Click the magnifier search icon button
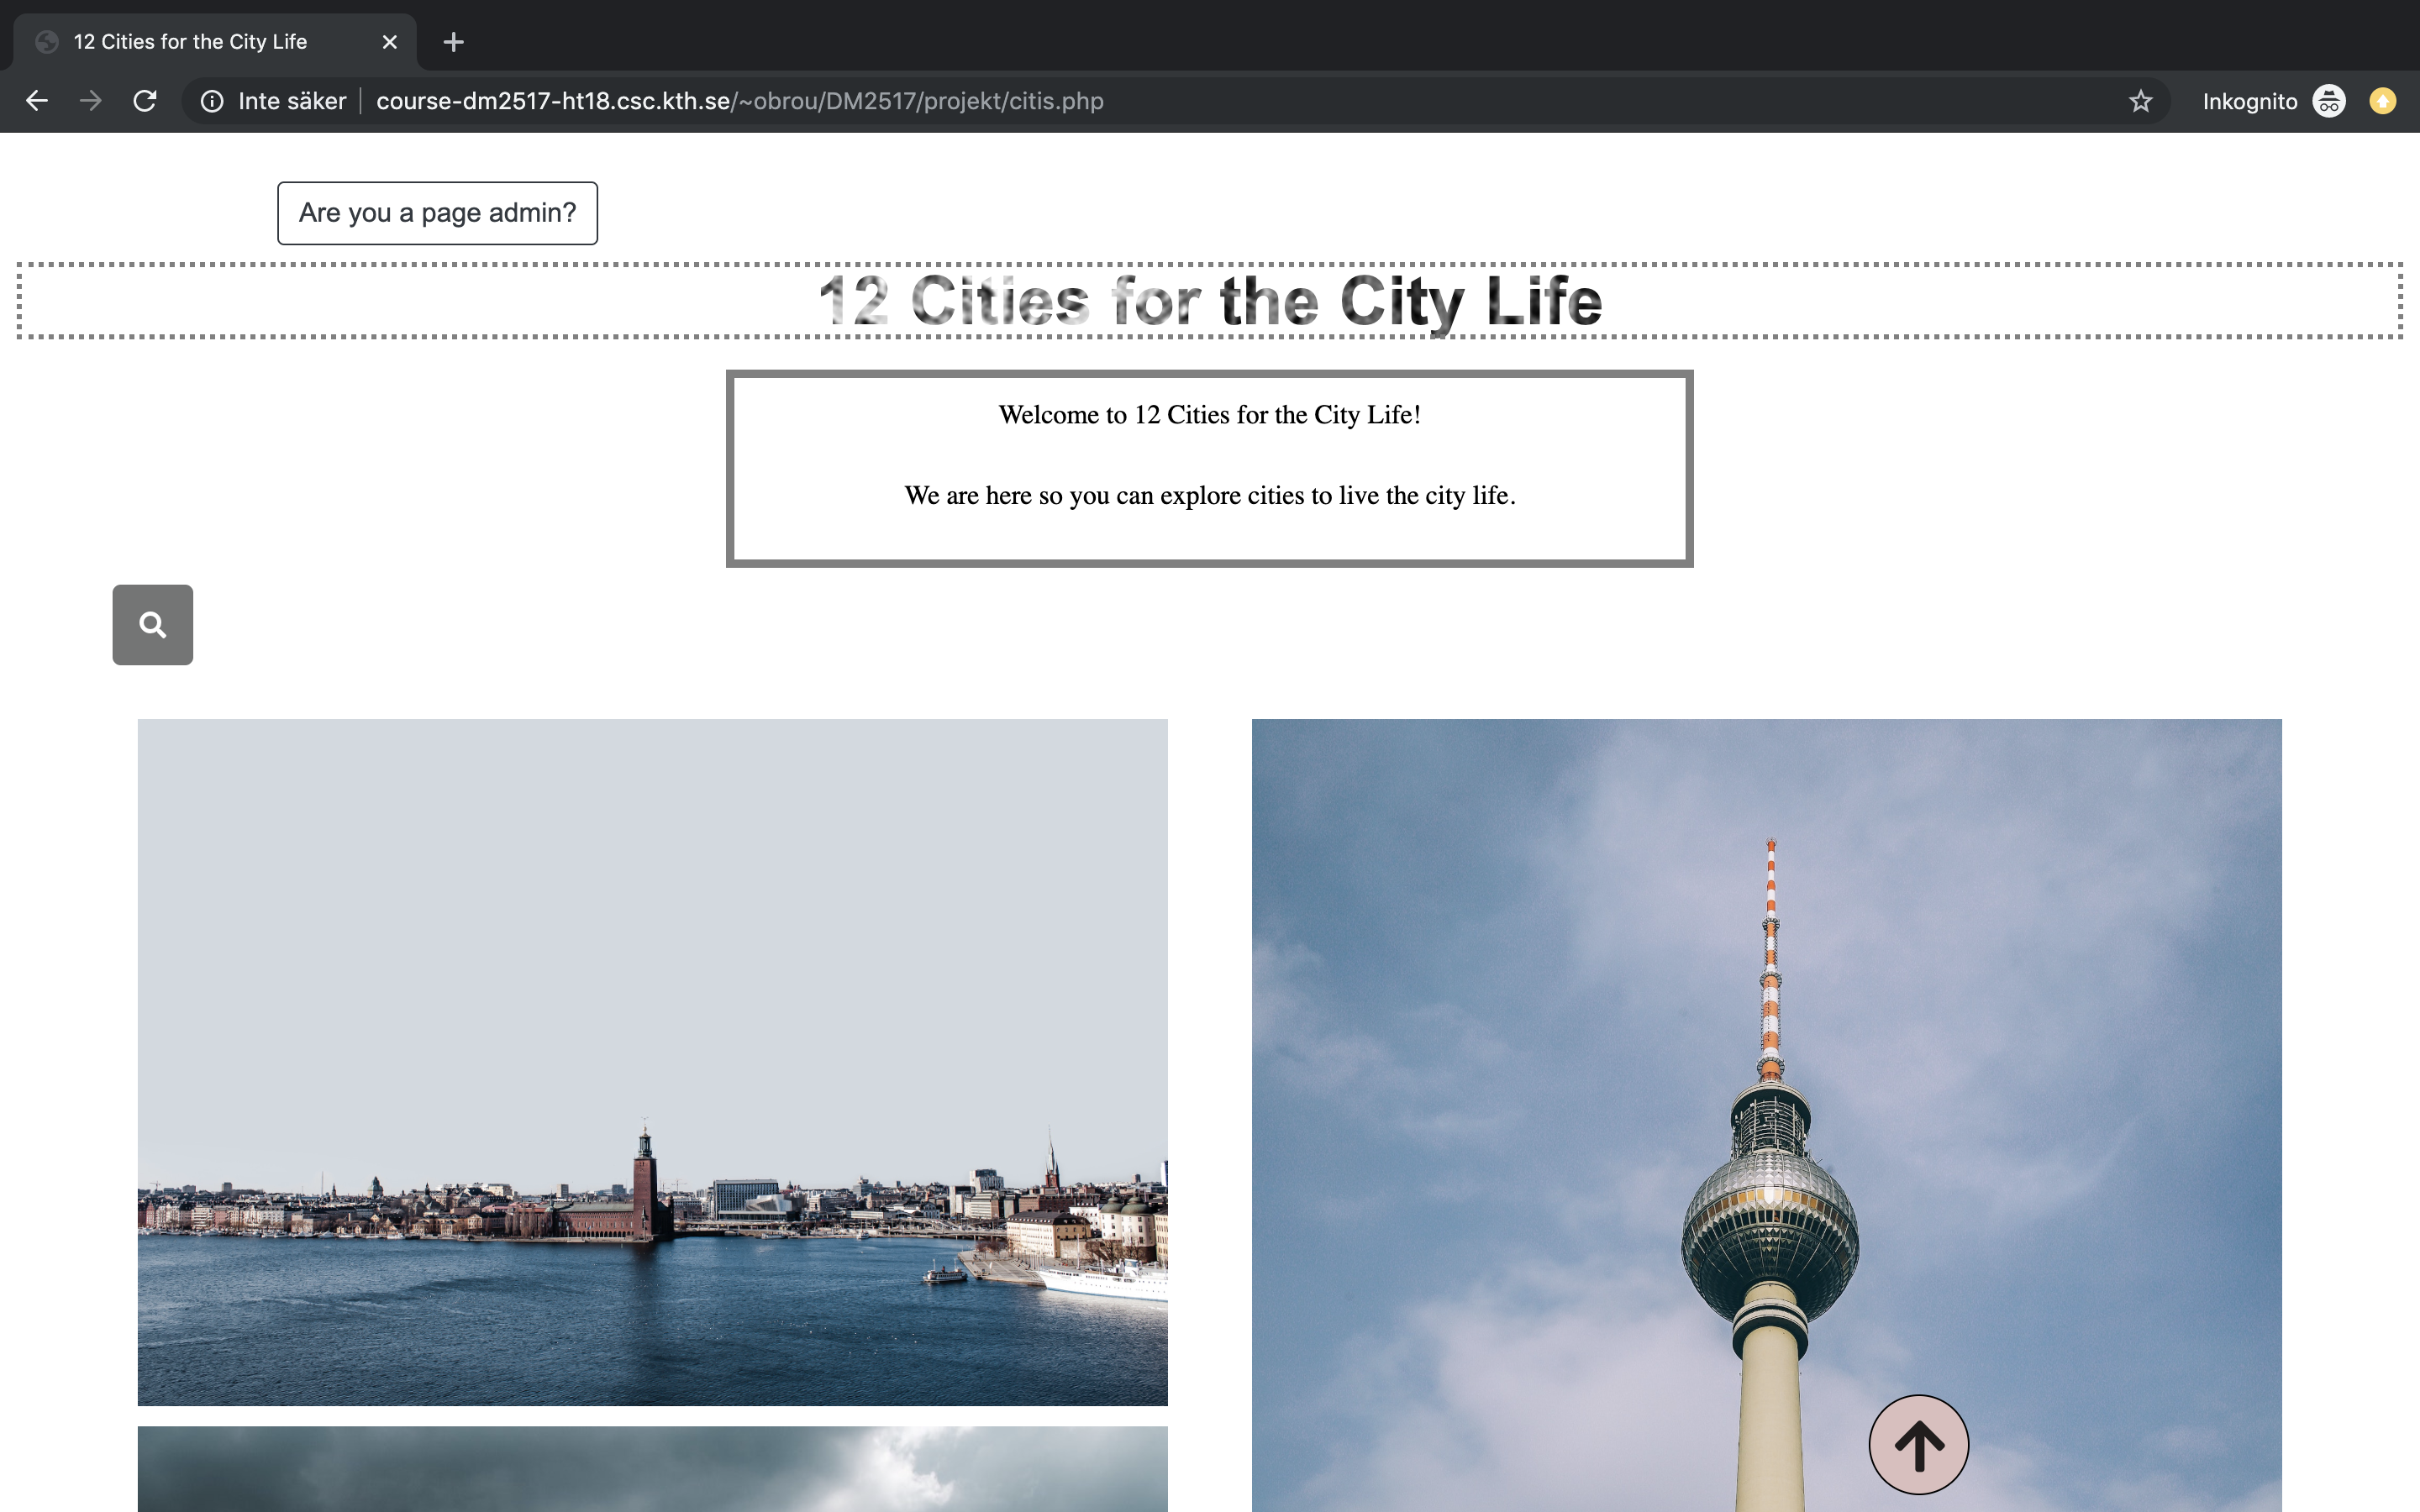 [x=152, y=625]
